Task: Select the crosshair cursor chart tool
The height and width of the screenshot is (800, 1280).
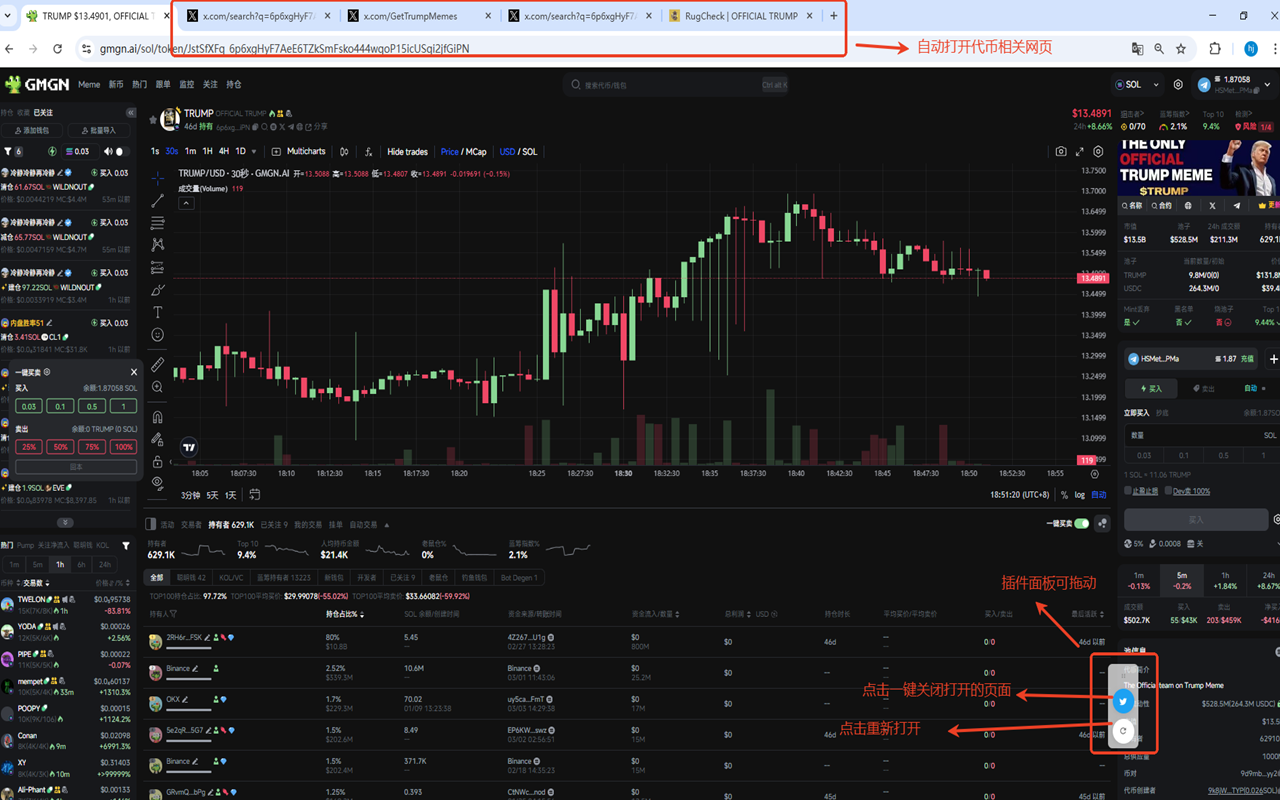Action: pyautogui.click(x=157, y=178)
